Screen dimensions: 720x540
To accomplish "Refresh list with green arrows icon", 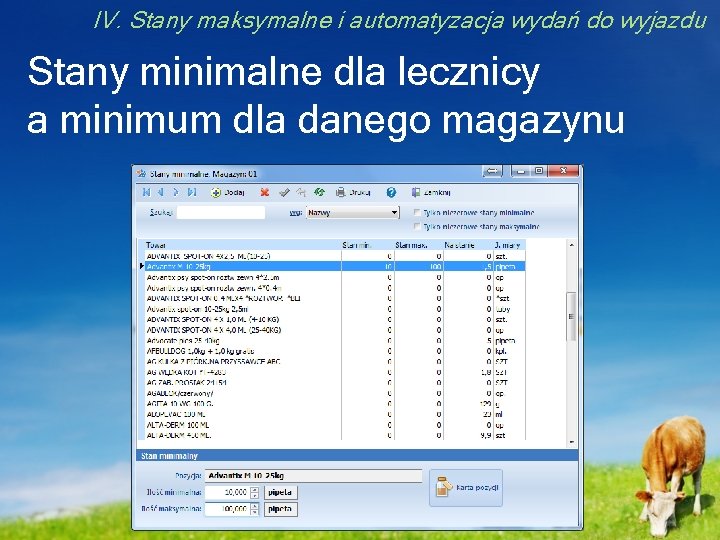I will [319, 192].
